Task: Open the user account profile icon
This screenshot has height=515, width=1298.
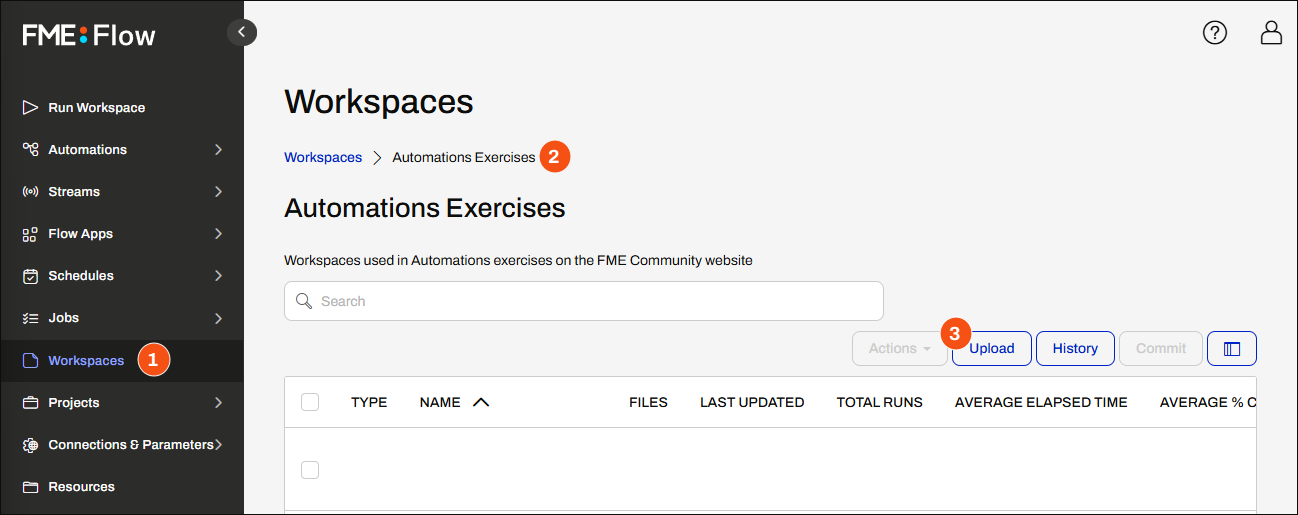Action: click(x=1271, y=33)
